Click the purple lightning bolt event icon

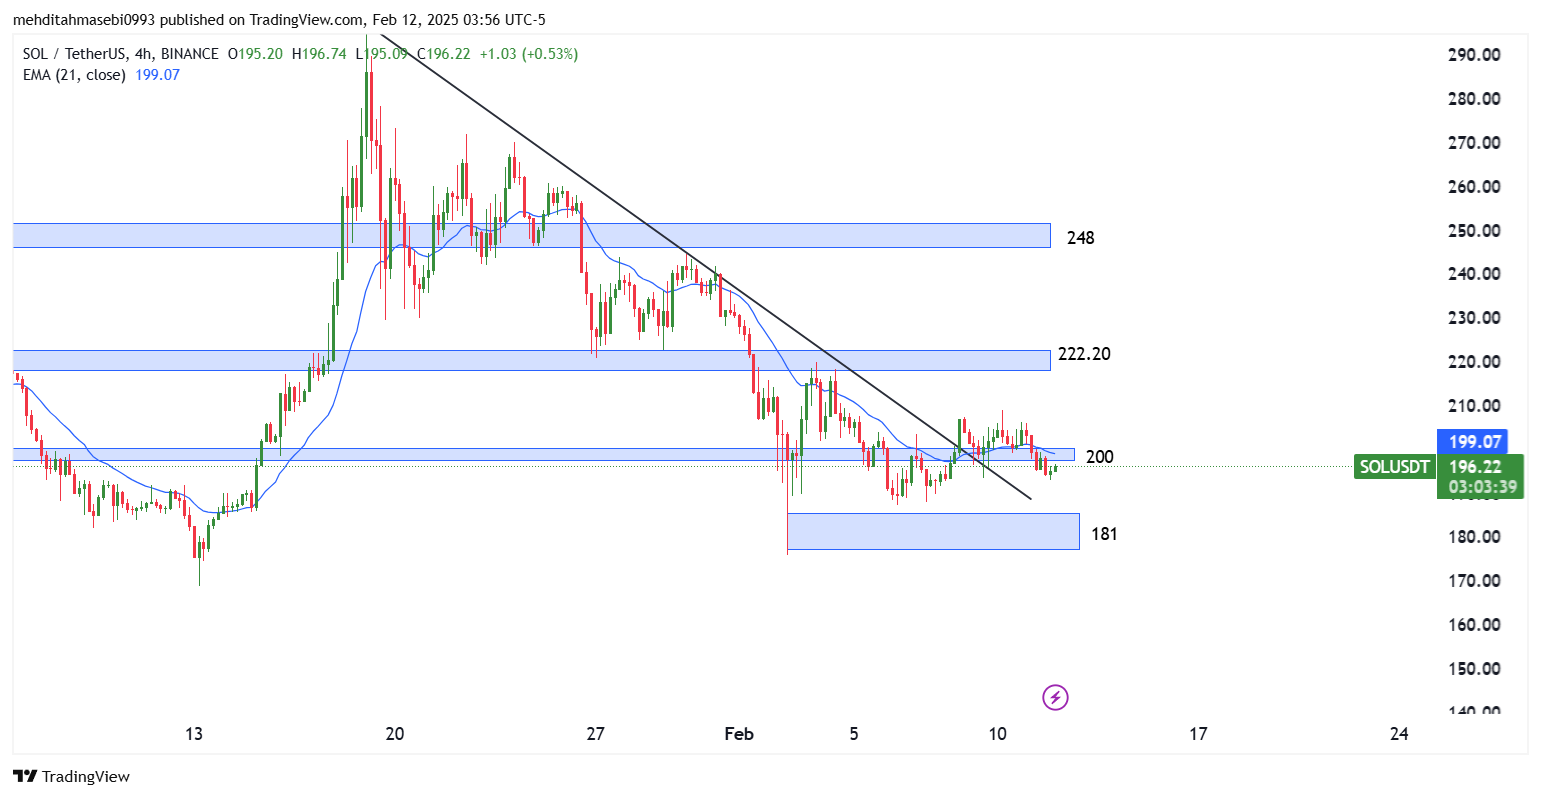[x=1055, y=697]
